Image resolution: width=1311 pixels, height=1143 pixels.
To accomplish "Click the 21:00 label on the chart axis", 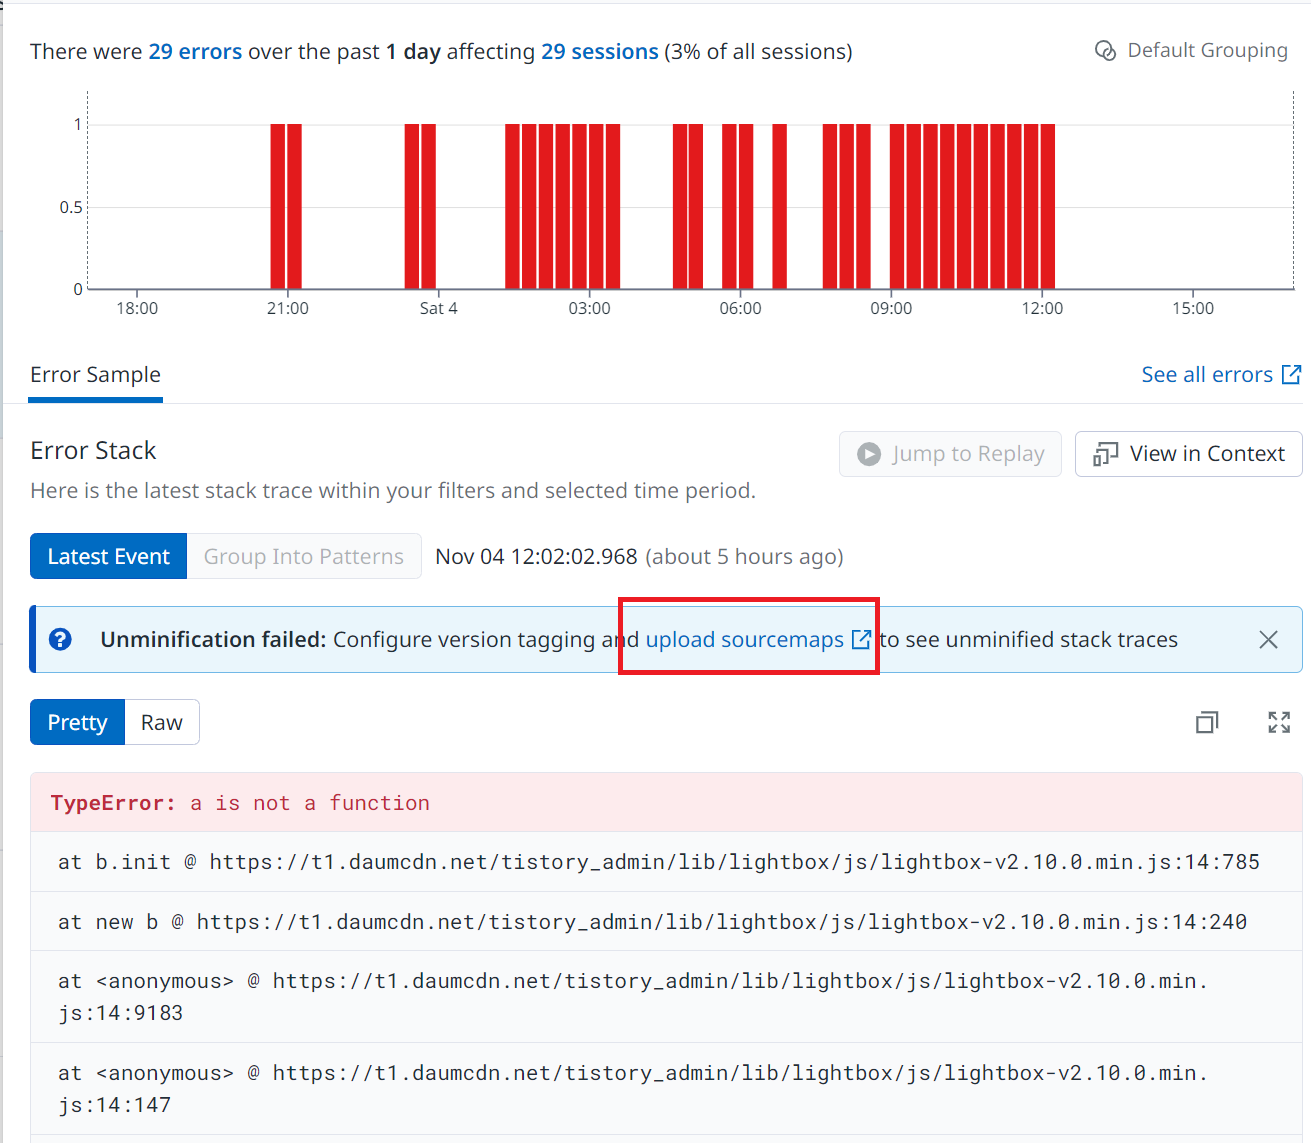I will [x=288, y=308].
